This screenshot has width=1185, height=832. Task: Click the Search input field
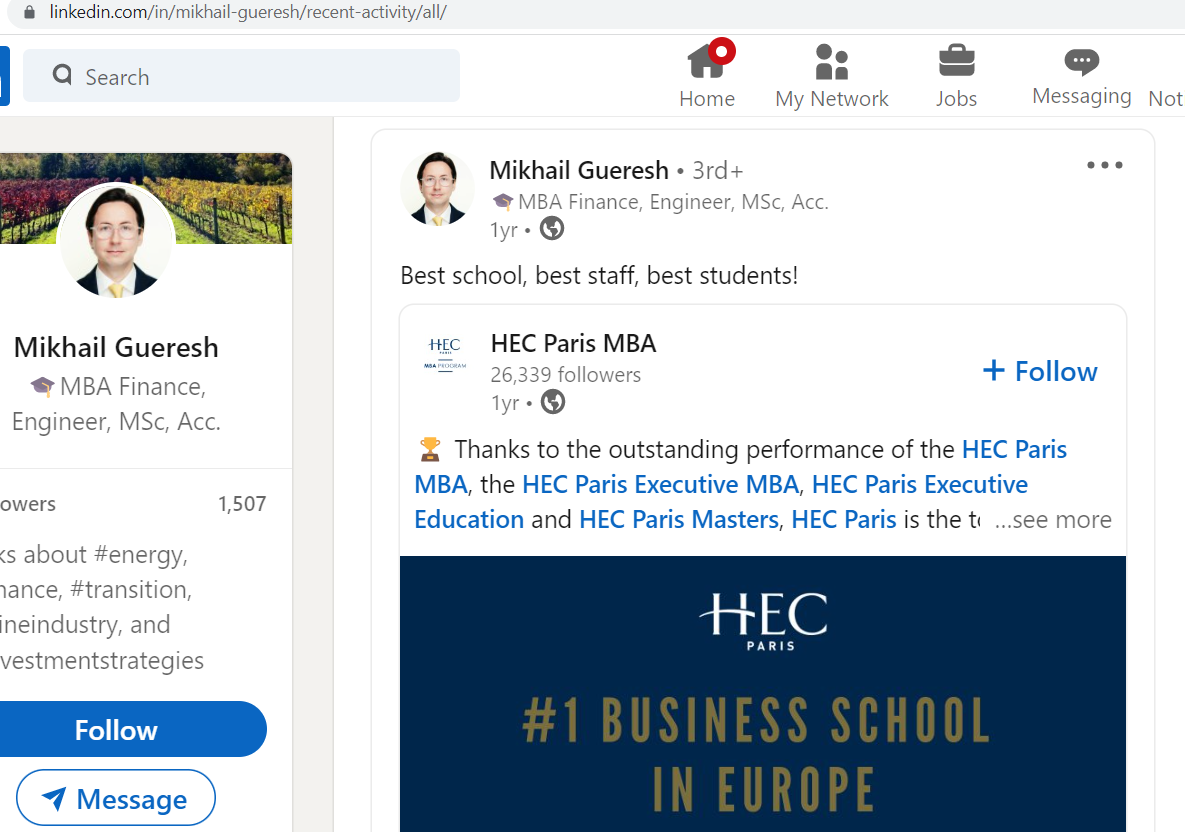[x=241, y=76]
